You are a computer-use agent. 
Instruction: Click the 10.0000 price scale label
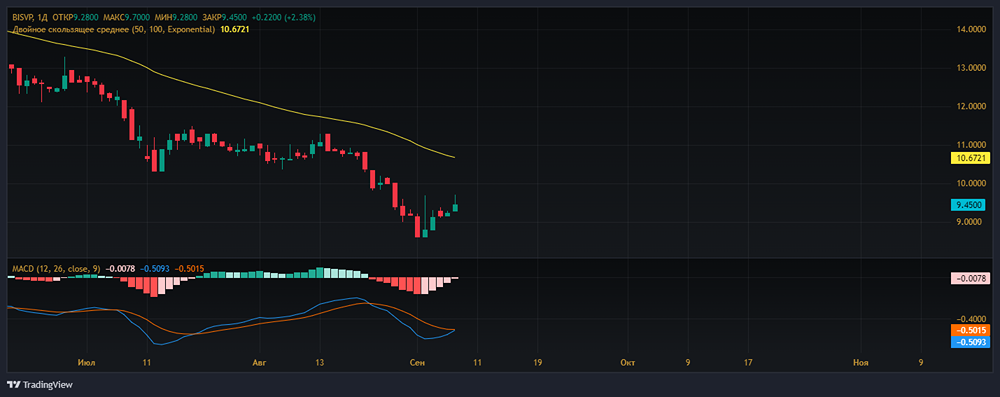coord(970,184)
